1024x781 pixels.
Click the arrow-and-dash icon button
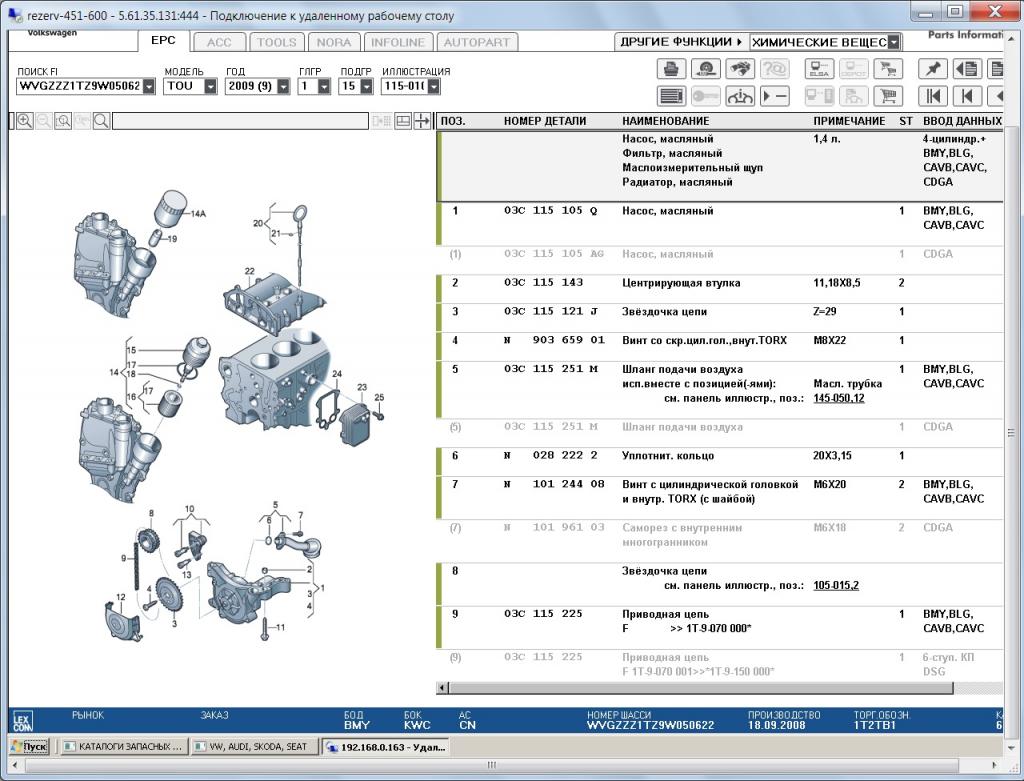(775, 96)
